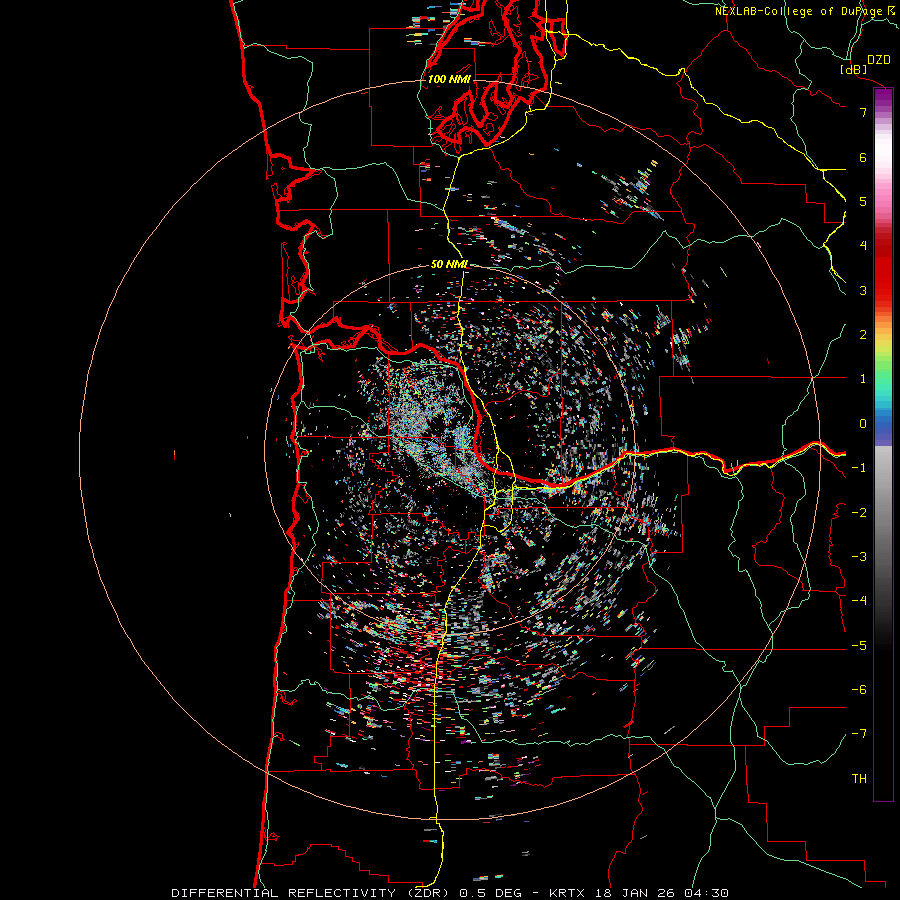Click the 5 value on color scale
900x900 pixels.
coord(863,201)
